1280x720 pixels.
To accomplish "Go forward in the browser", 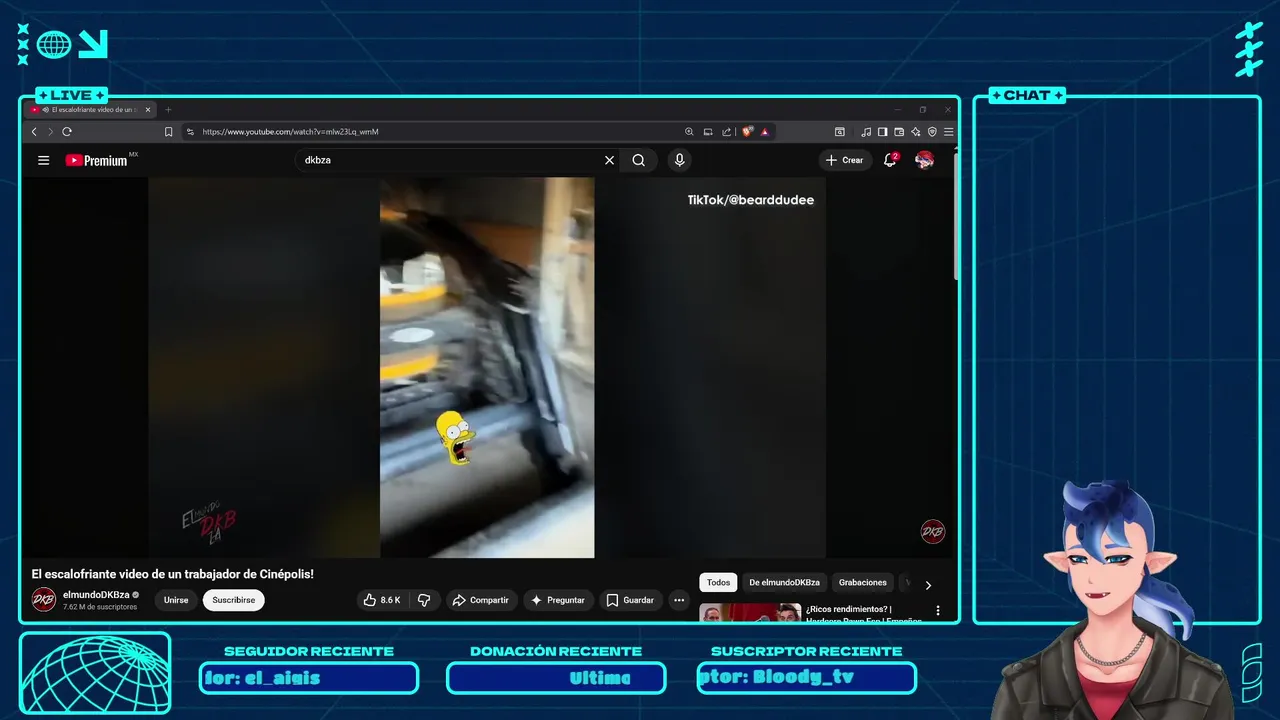I will tap(50, 131).
